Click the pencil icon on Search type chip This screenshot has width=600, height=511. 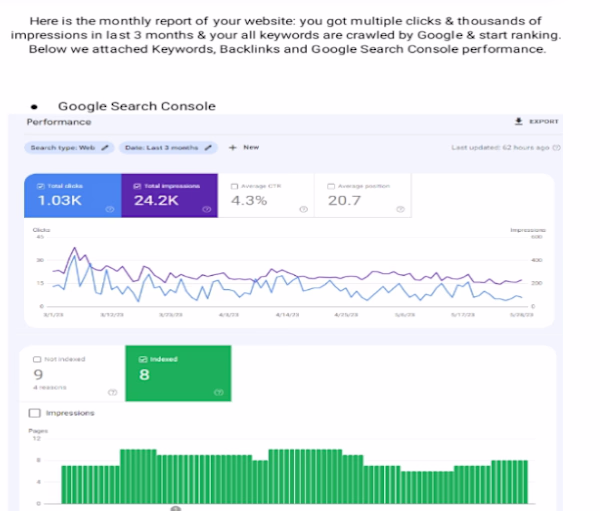click(x=105, y=148)
